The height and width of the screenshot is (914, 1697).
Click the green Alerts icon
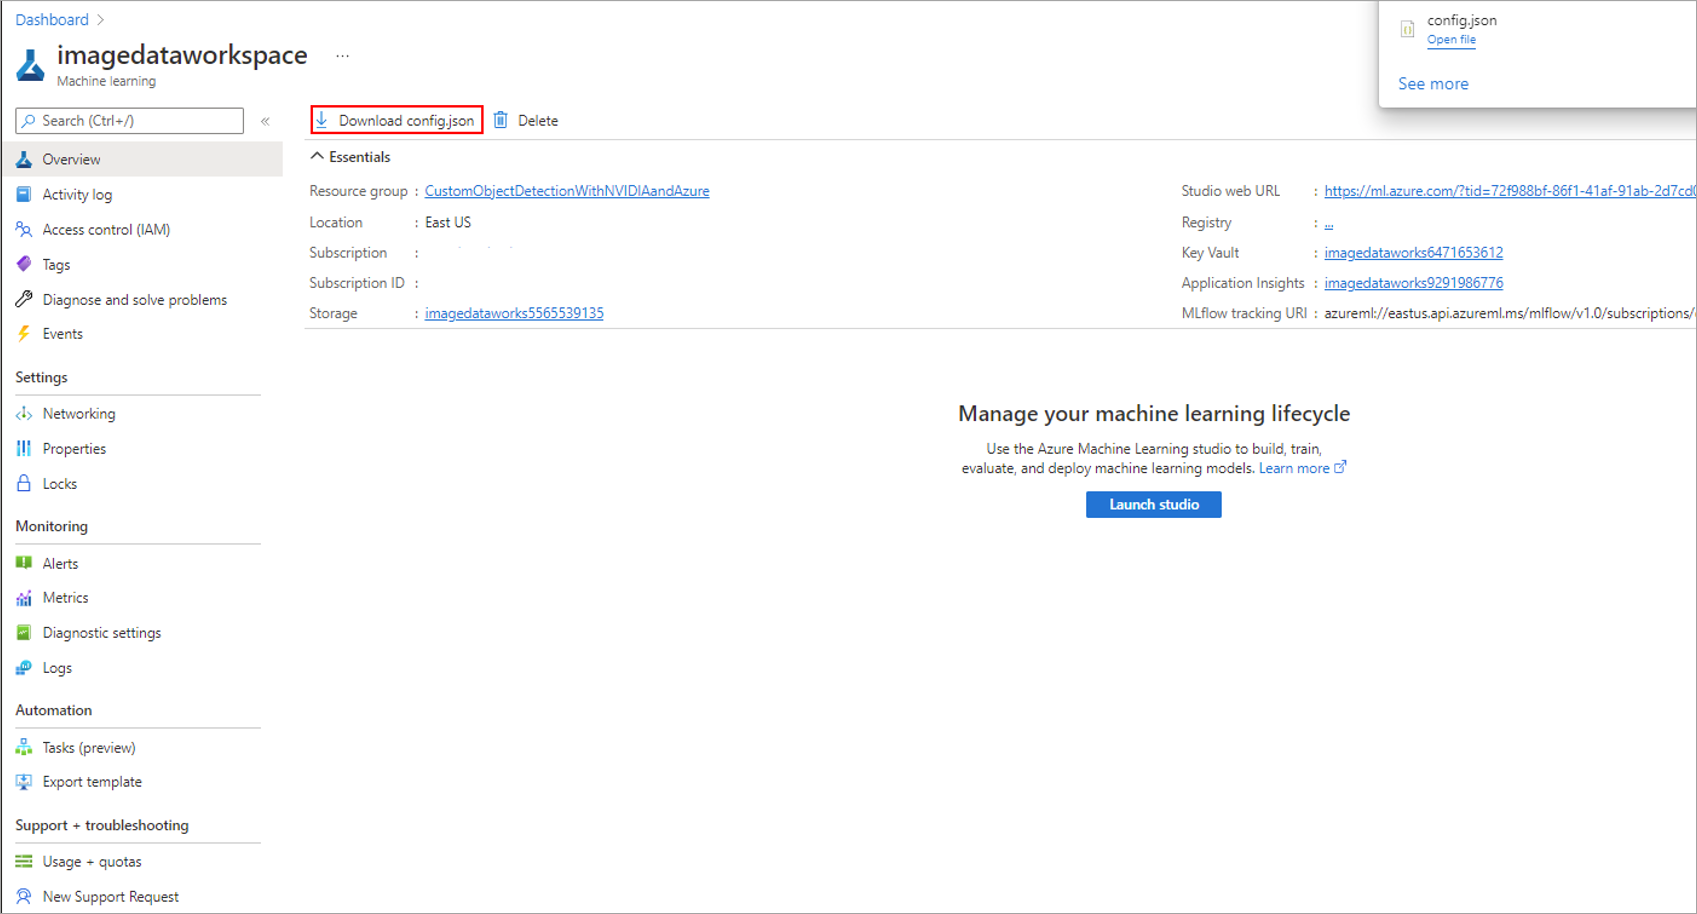point(24,563)
